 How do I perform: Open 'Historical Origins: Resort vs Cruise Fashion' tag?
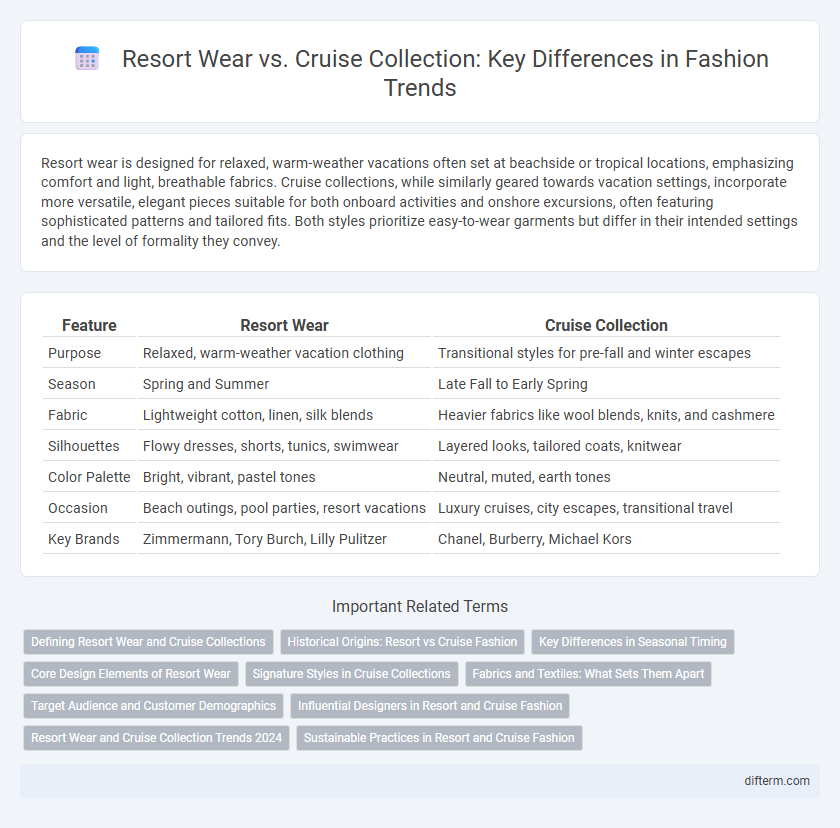pyautogui.click(x=402, y=642)
